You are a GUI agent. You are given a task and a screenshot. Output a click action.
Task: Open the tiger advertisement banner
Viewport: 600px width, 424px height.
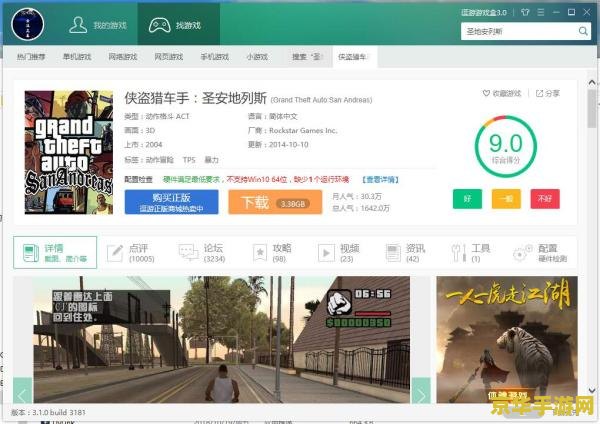pos(507,339)
